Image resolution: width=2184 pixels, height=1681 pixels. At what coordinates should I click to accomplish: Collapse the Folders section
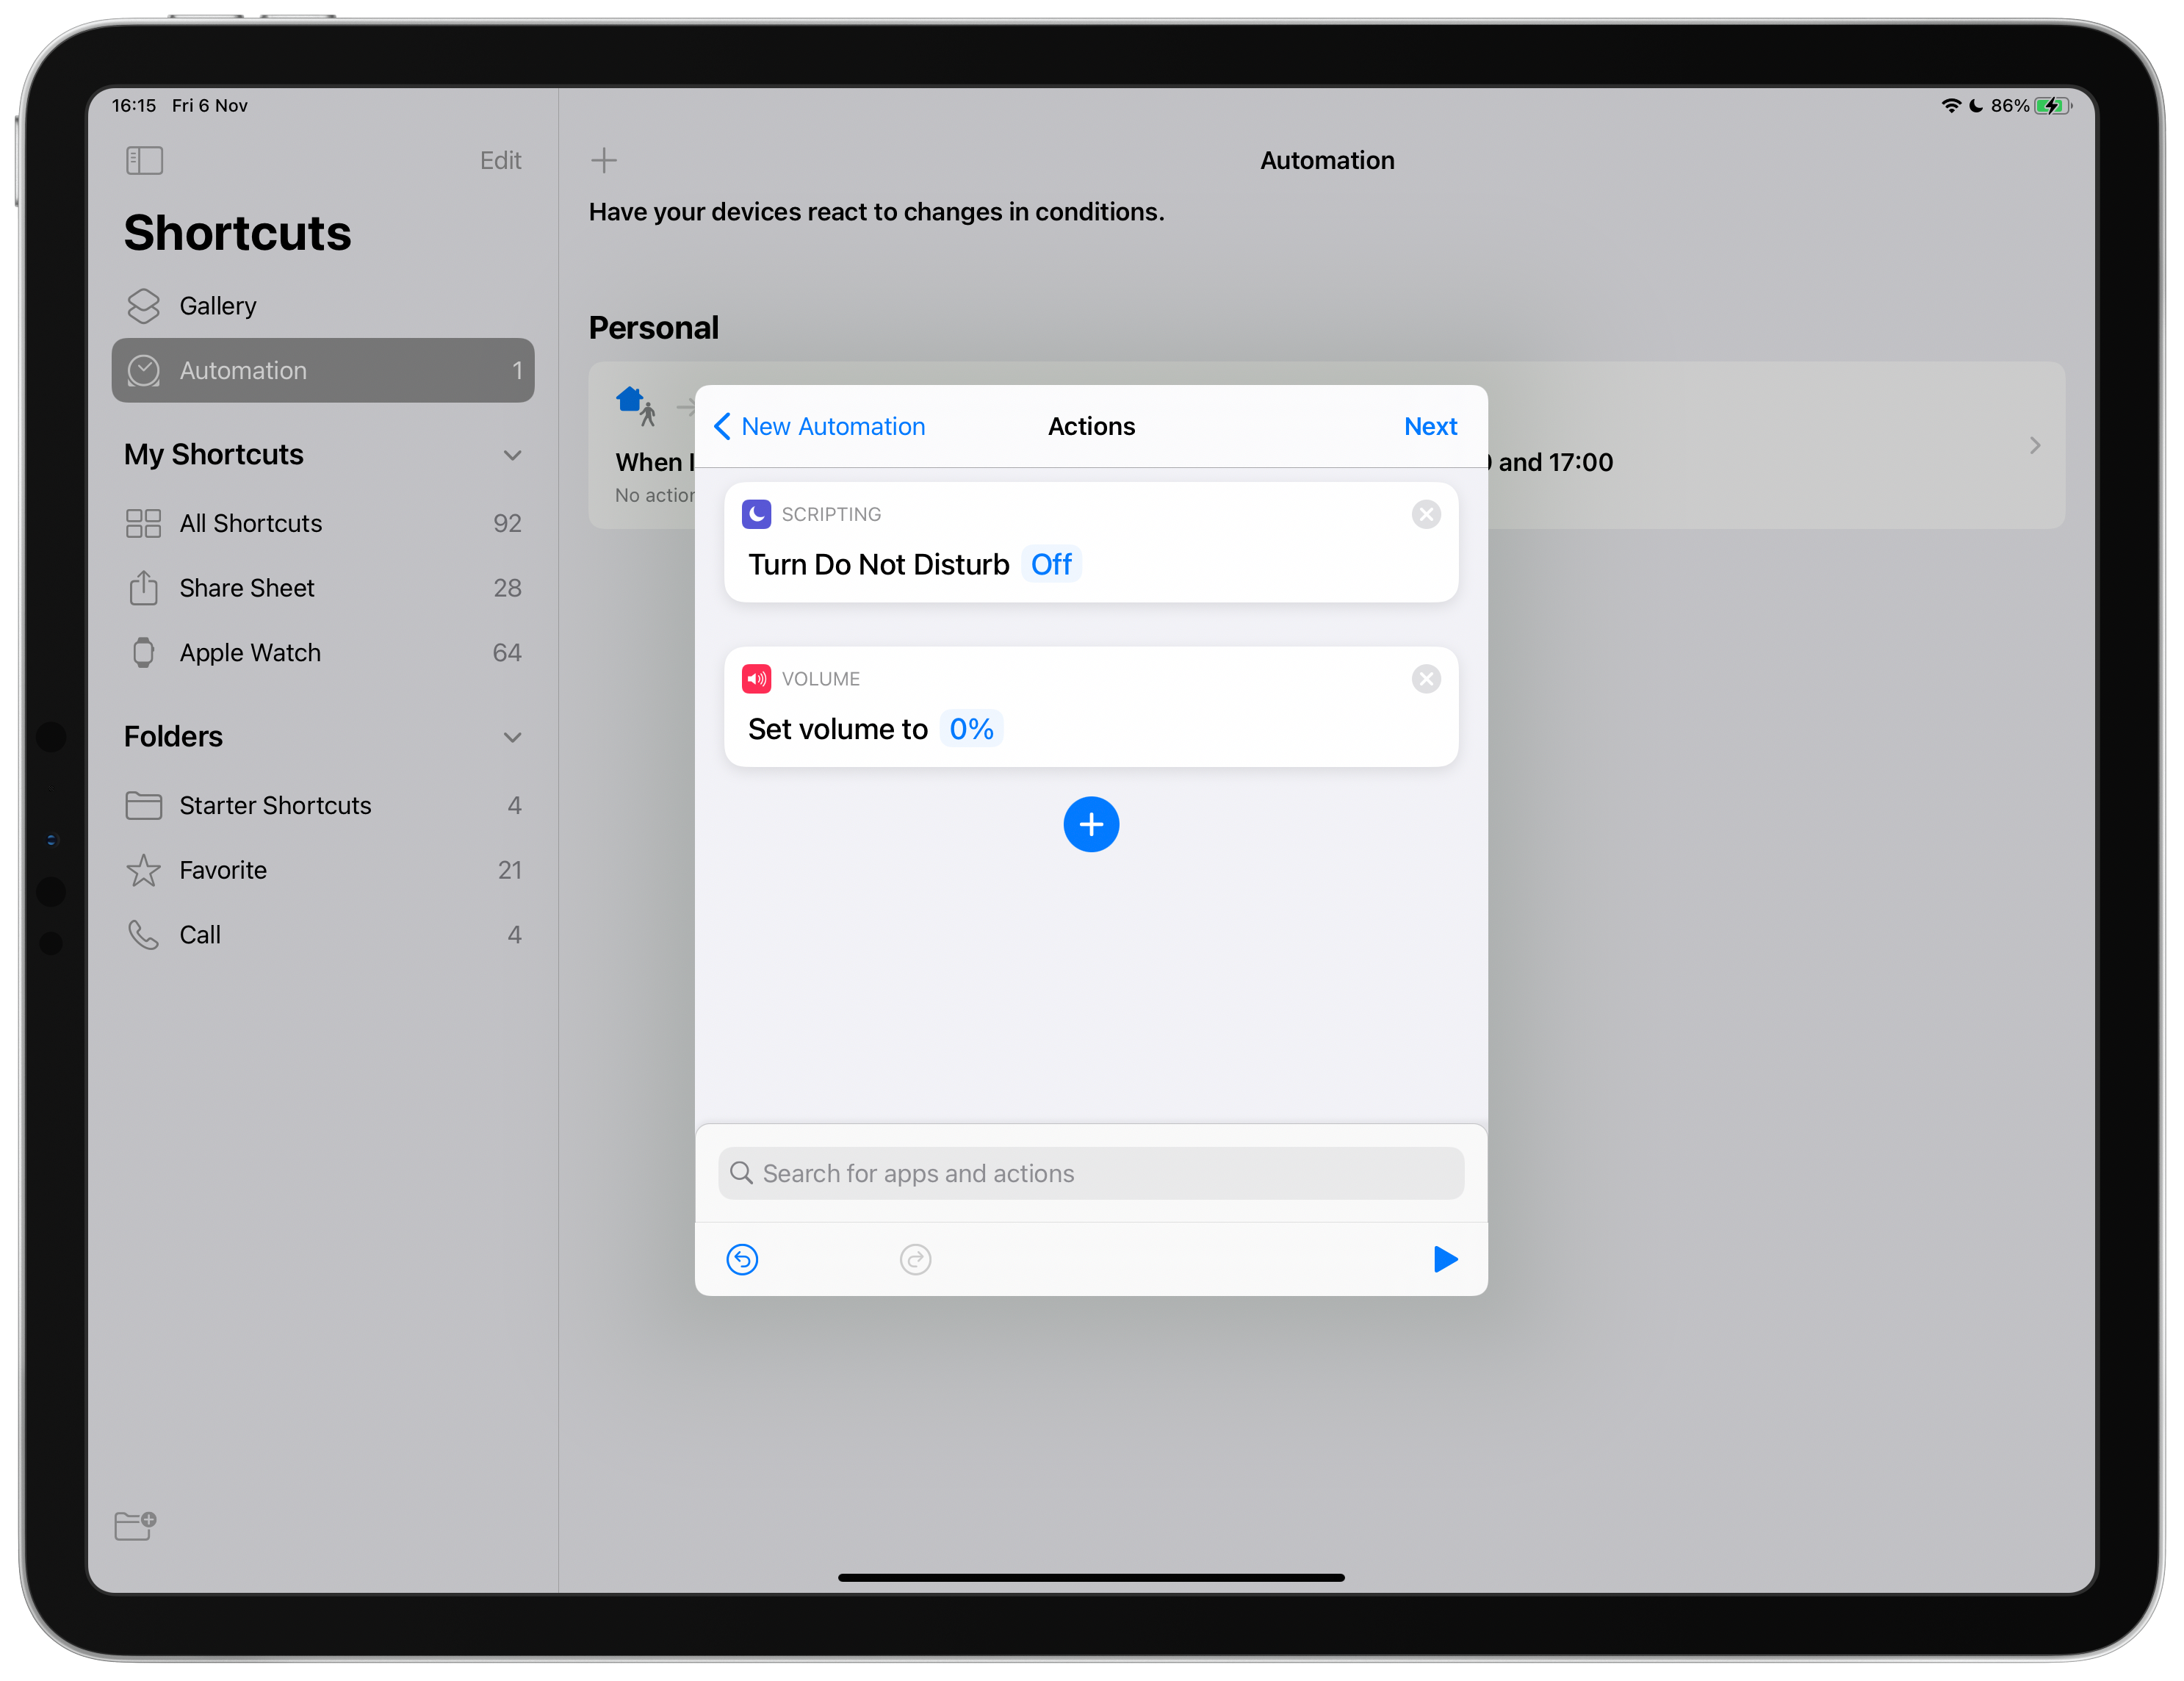512,737
